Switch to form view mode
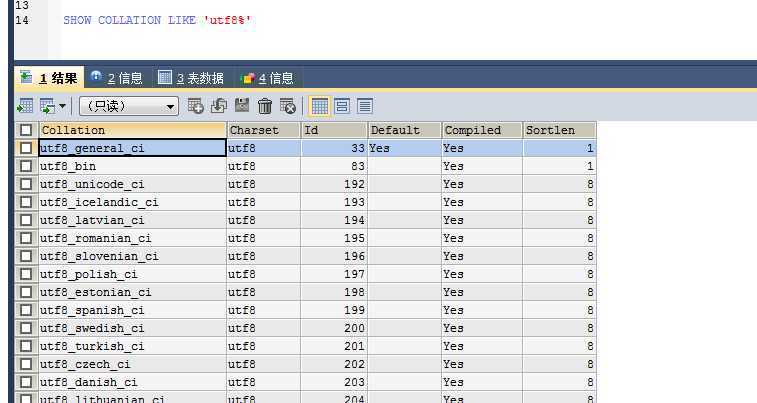757x403 pixels. click(x=342, y=106)
